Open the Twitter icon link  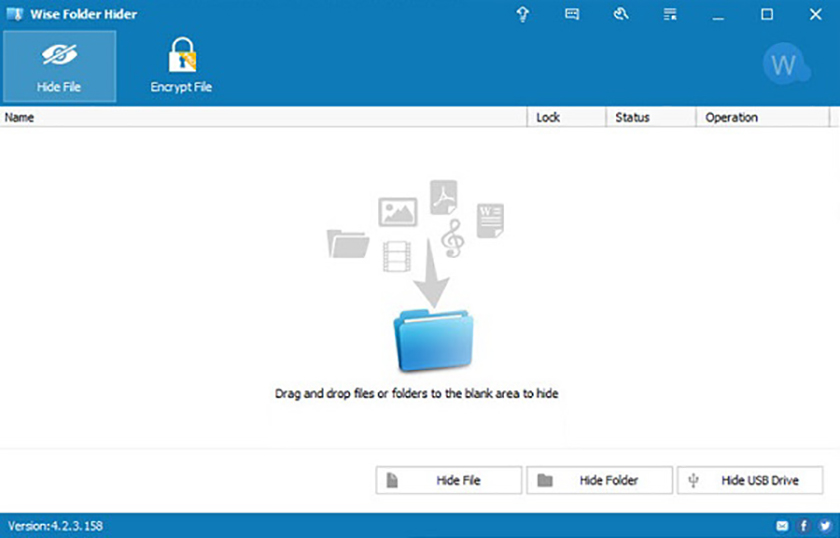pos(824,525)
